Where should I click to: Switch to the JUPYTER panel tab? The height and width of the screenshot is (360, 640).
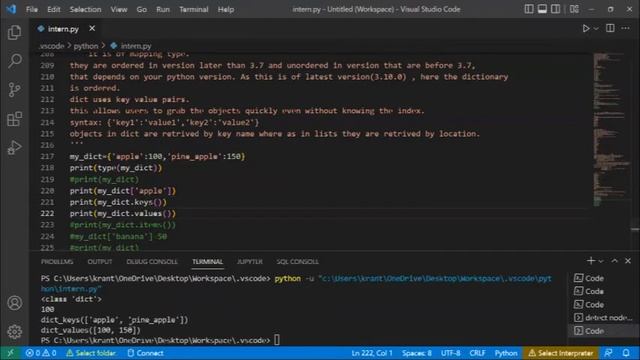click(250, 262)
